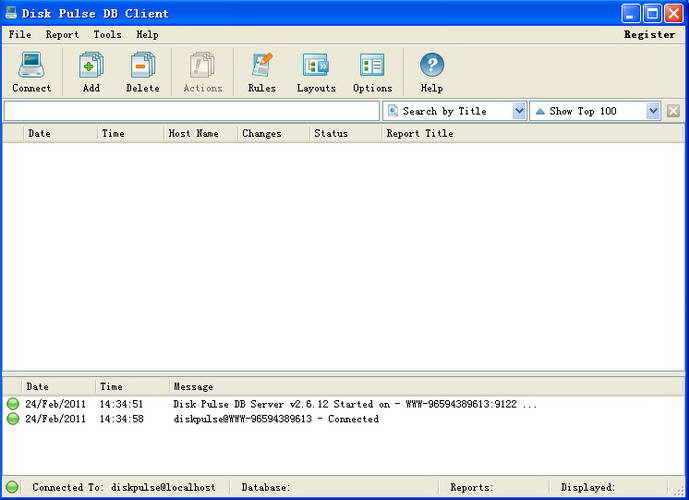The height and width of the screenshot is (500, 689).
Task: Select the 'Disk Pulse DB Server v2.6.12 Started' message
Action: coord(355,404)
